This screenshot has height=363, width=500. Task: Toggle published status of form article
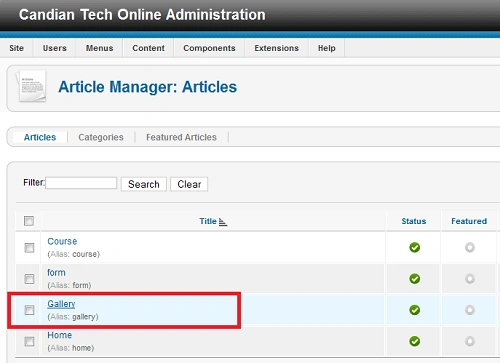[x=415, y=279]
